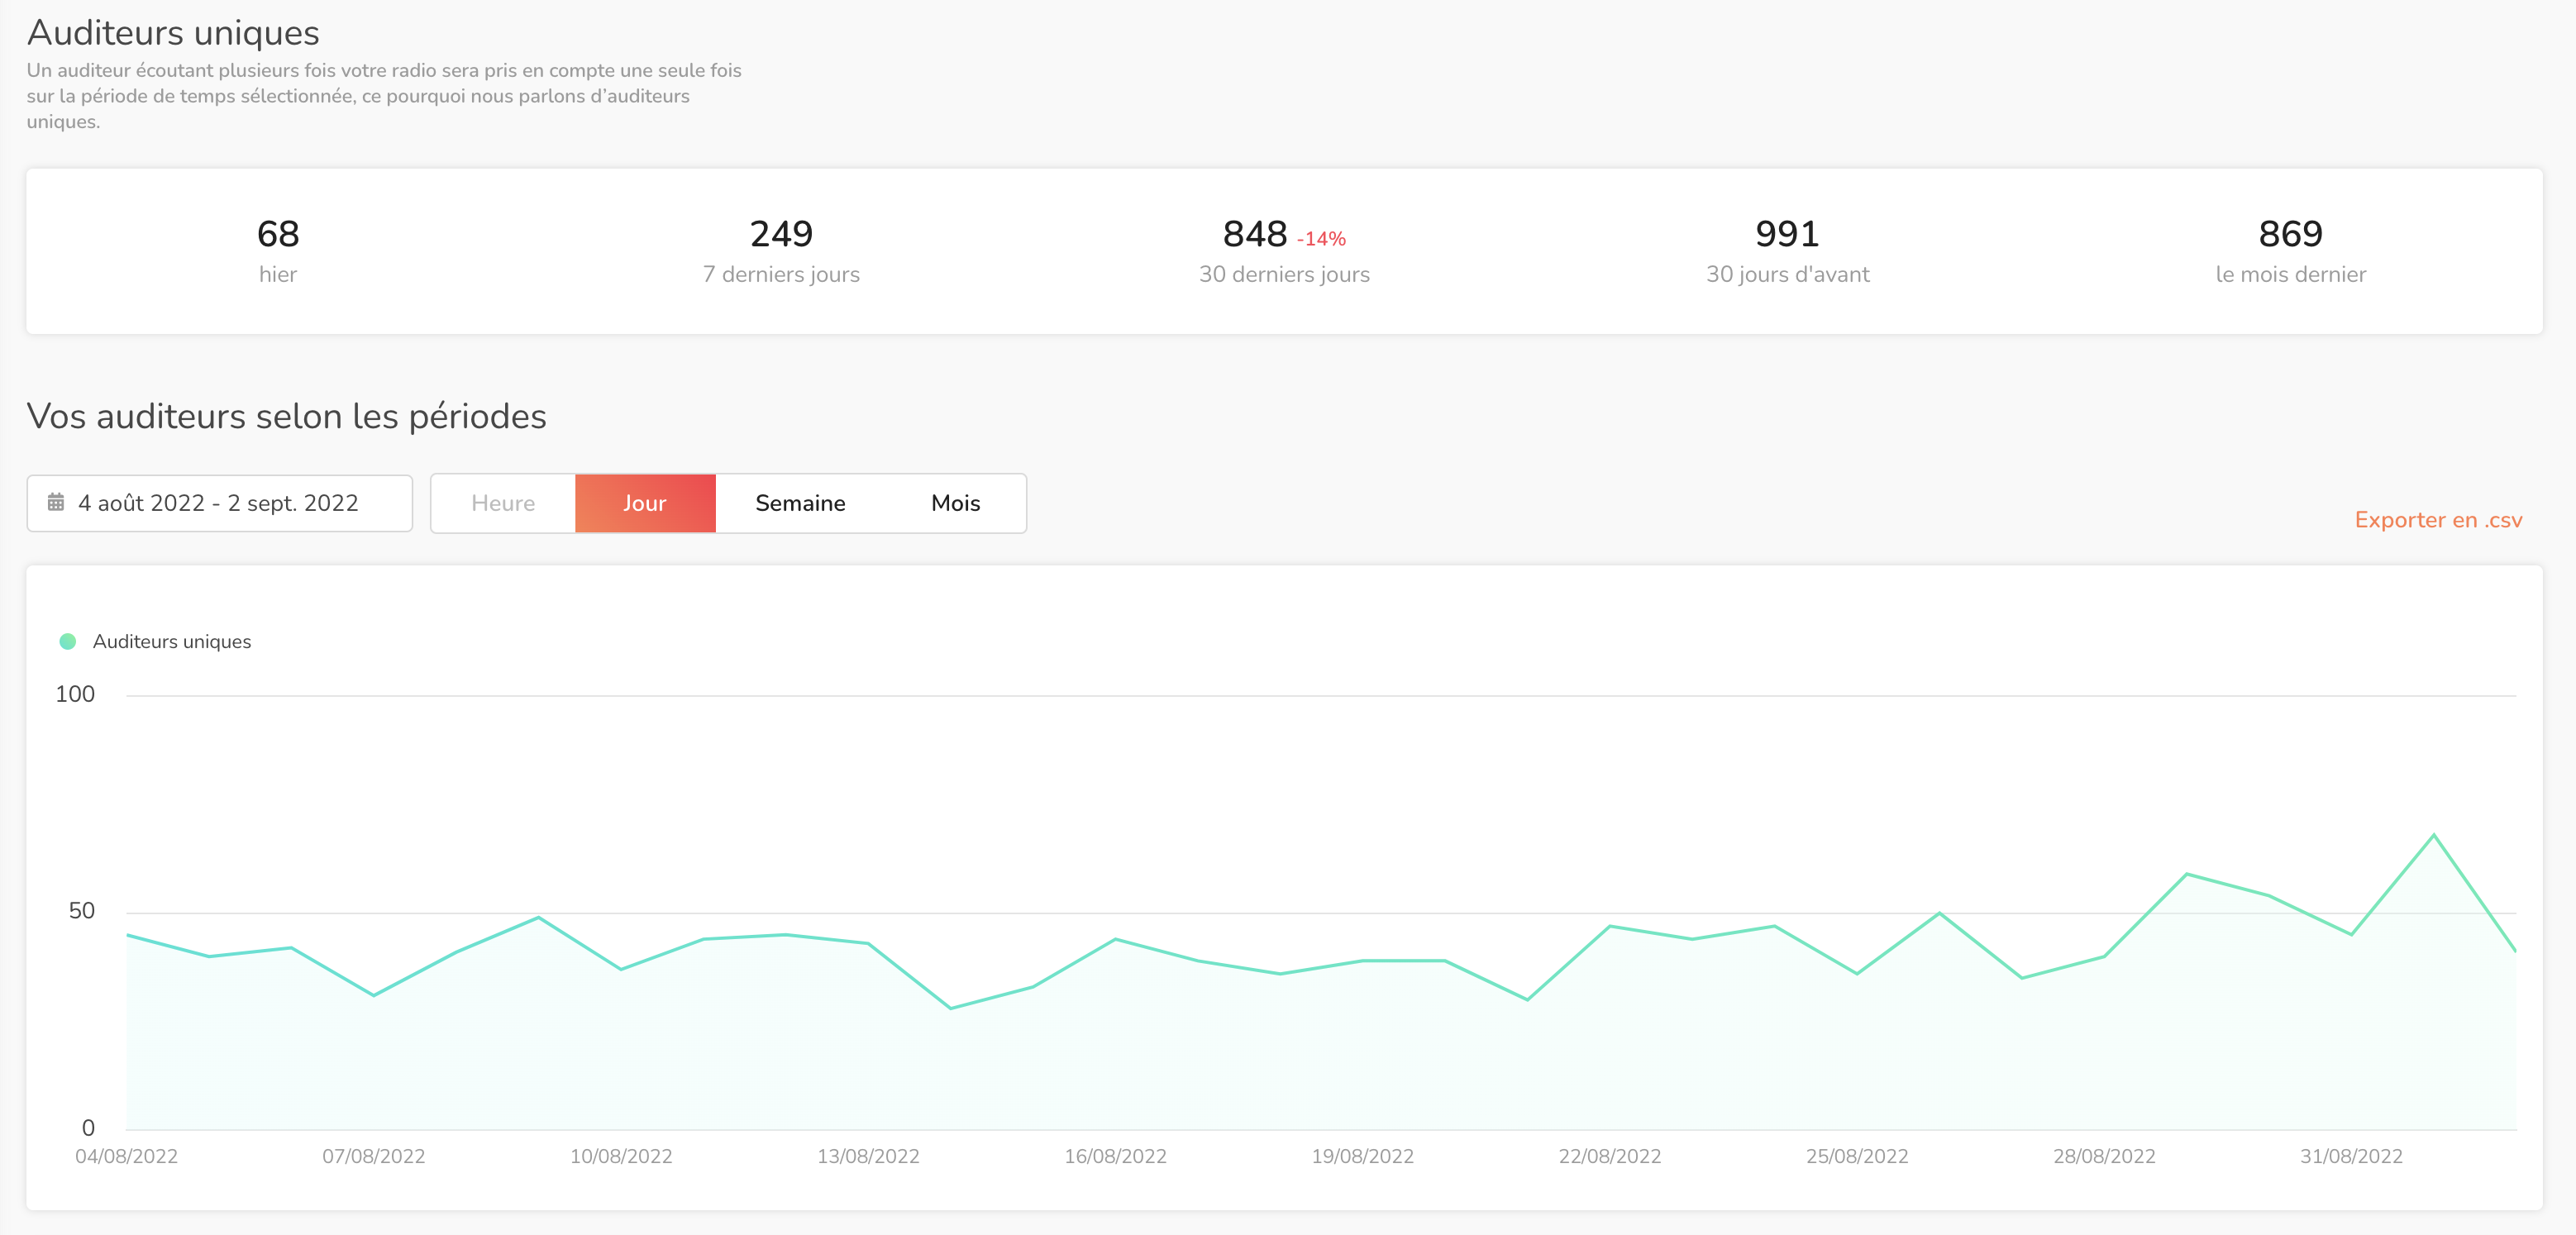Toggle the green Auditeurs uniques legend dot
This screenshot has width=2576, height=1235.
point(68,641)
